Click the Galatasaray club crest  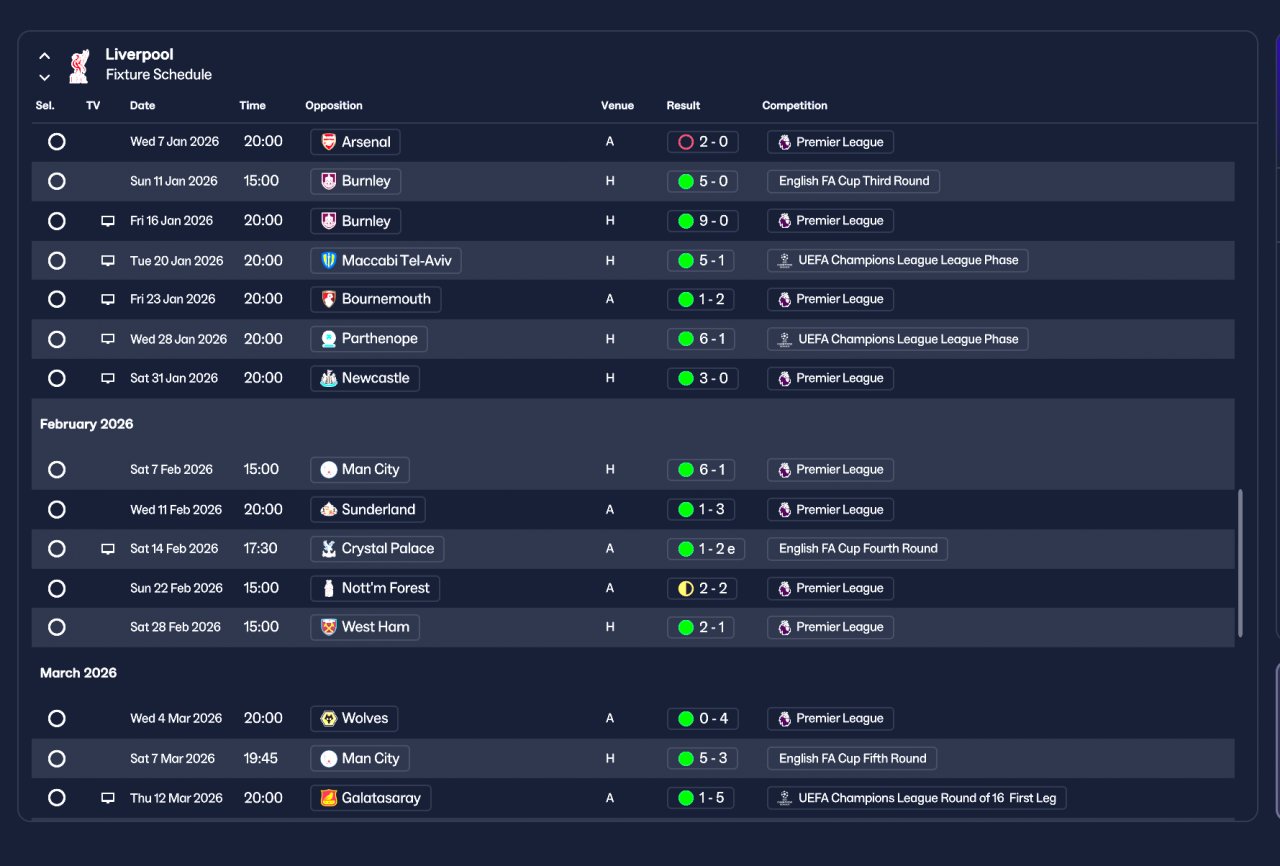click(328, 798)
